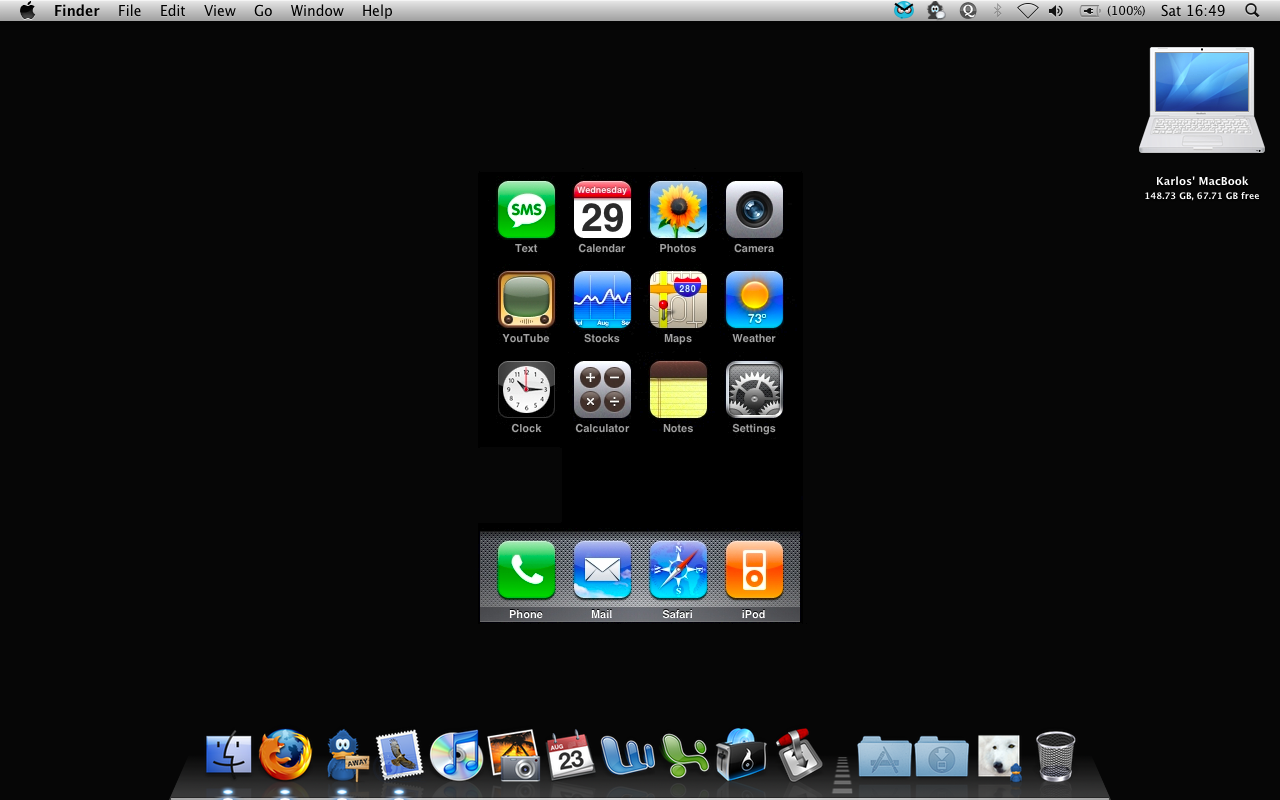
Task: Click the Settings gears icon
Action: (x=754, y=389)
